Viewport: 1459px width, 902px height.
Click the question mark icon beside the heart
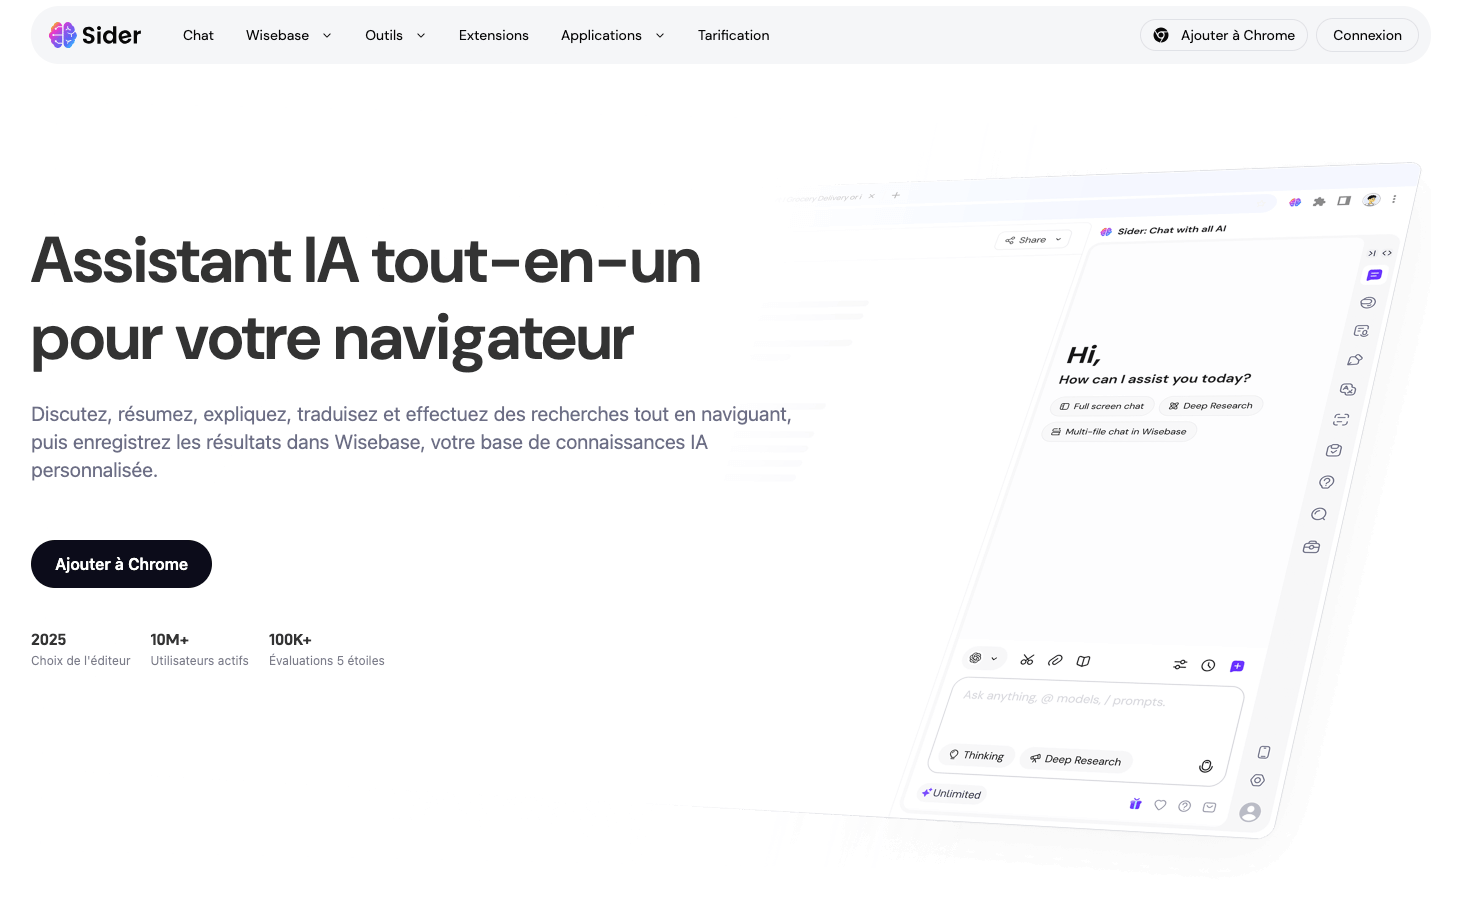pos(1185,806)
